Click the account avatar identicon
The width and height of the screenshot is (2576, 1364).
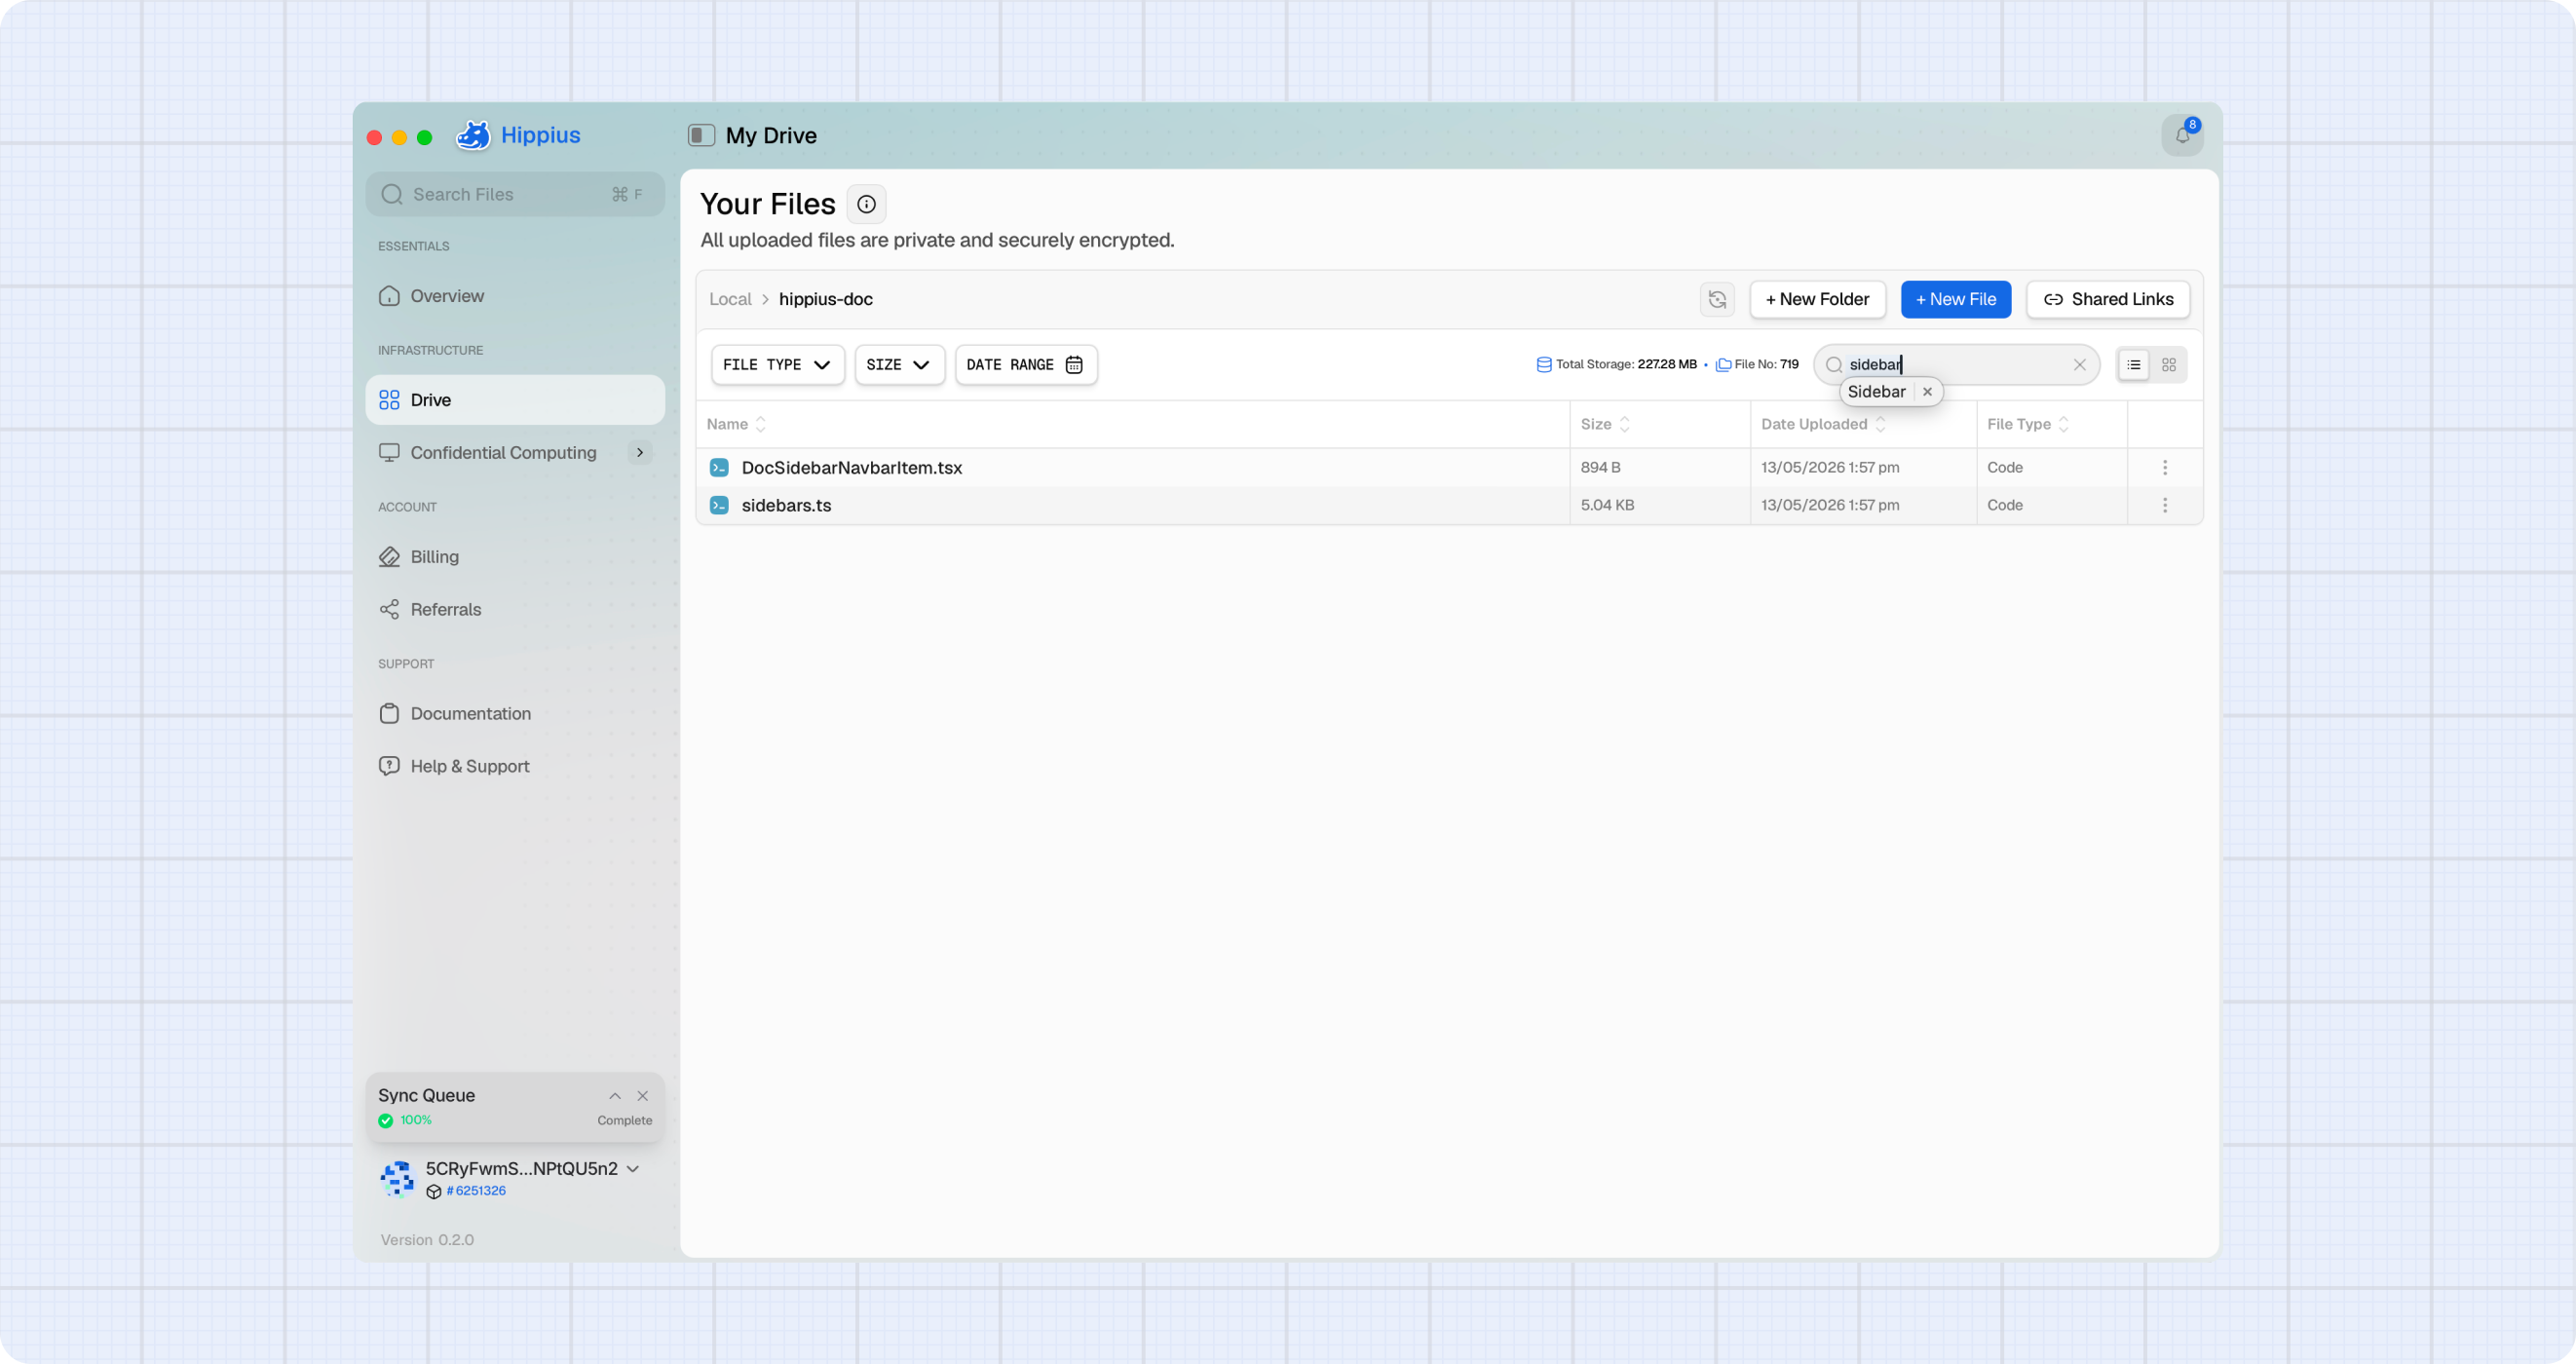pos(397,1178)
